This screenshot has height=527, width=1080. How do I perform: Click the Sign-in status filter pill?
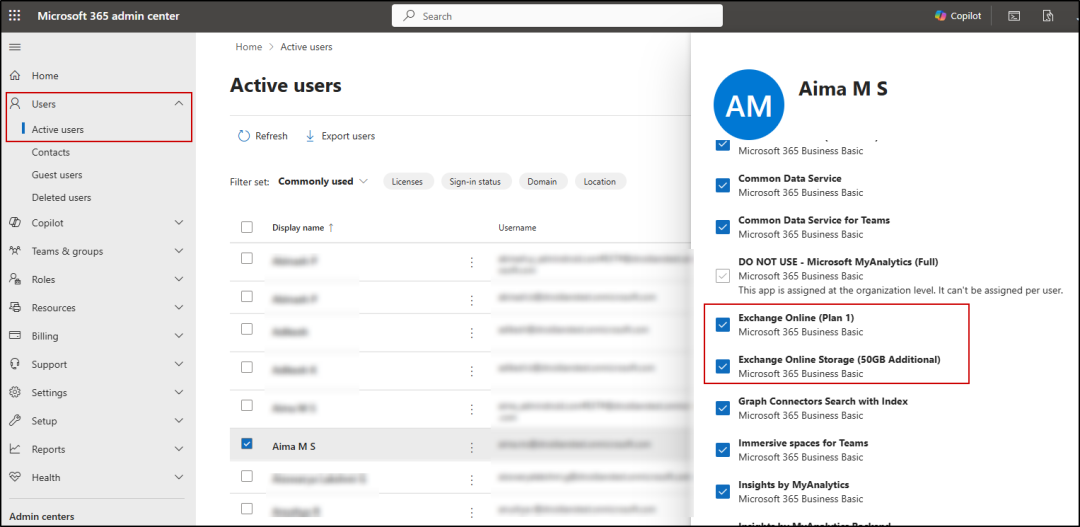475,181
